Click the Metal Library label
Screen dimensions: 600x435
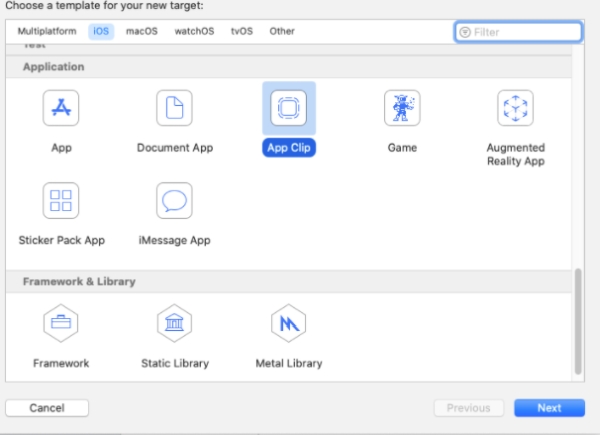(x=289, y=363)
